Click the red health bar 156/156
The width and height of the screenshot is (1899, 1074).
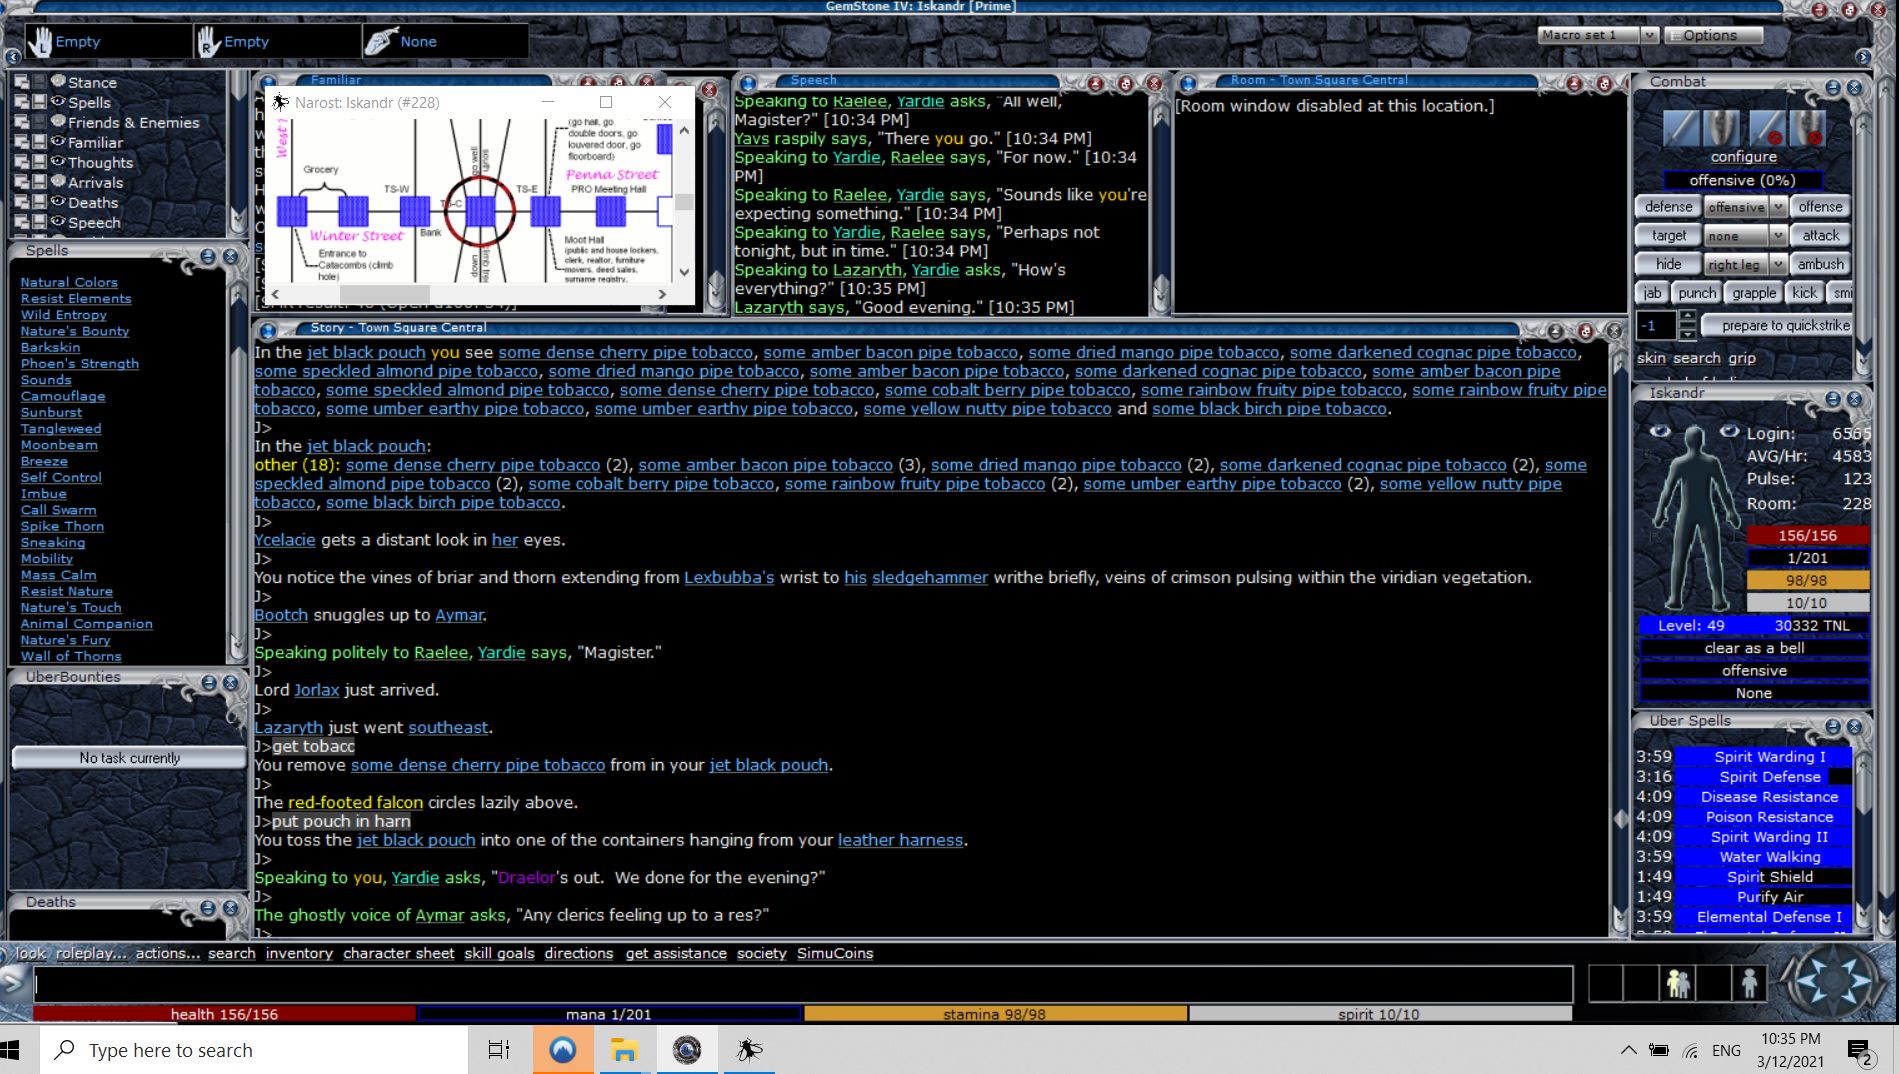pyautogui.click(x=224, y=1014)
